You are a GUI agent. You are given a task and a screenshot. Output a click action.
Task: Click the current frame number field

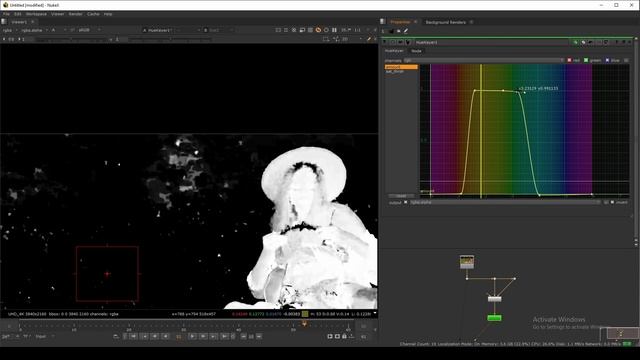coord(179,336)
